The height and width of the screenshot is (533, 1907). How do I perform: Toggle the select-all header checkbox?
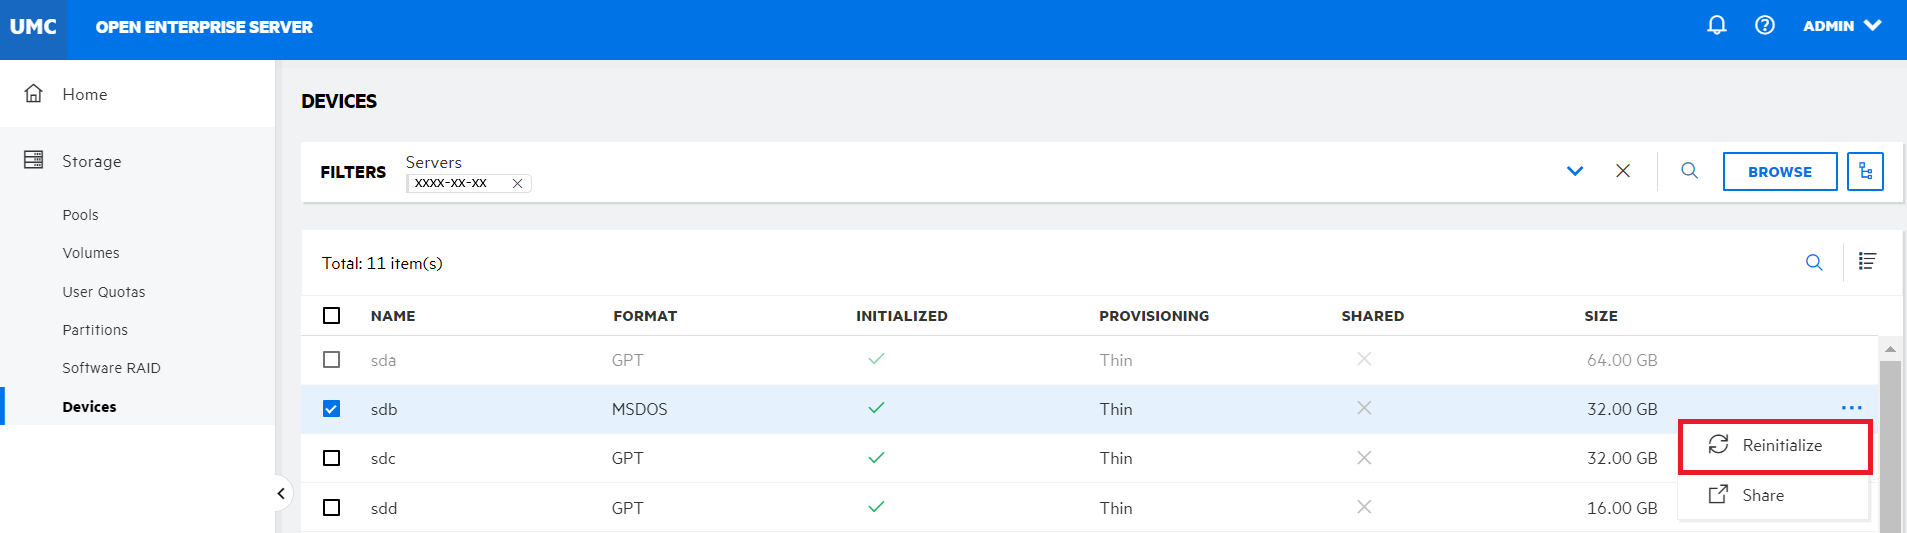[332, 316]
